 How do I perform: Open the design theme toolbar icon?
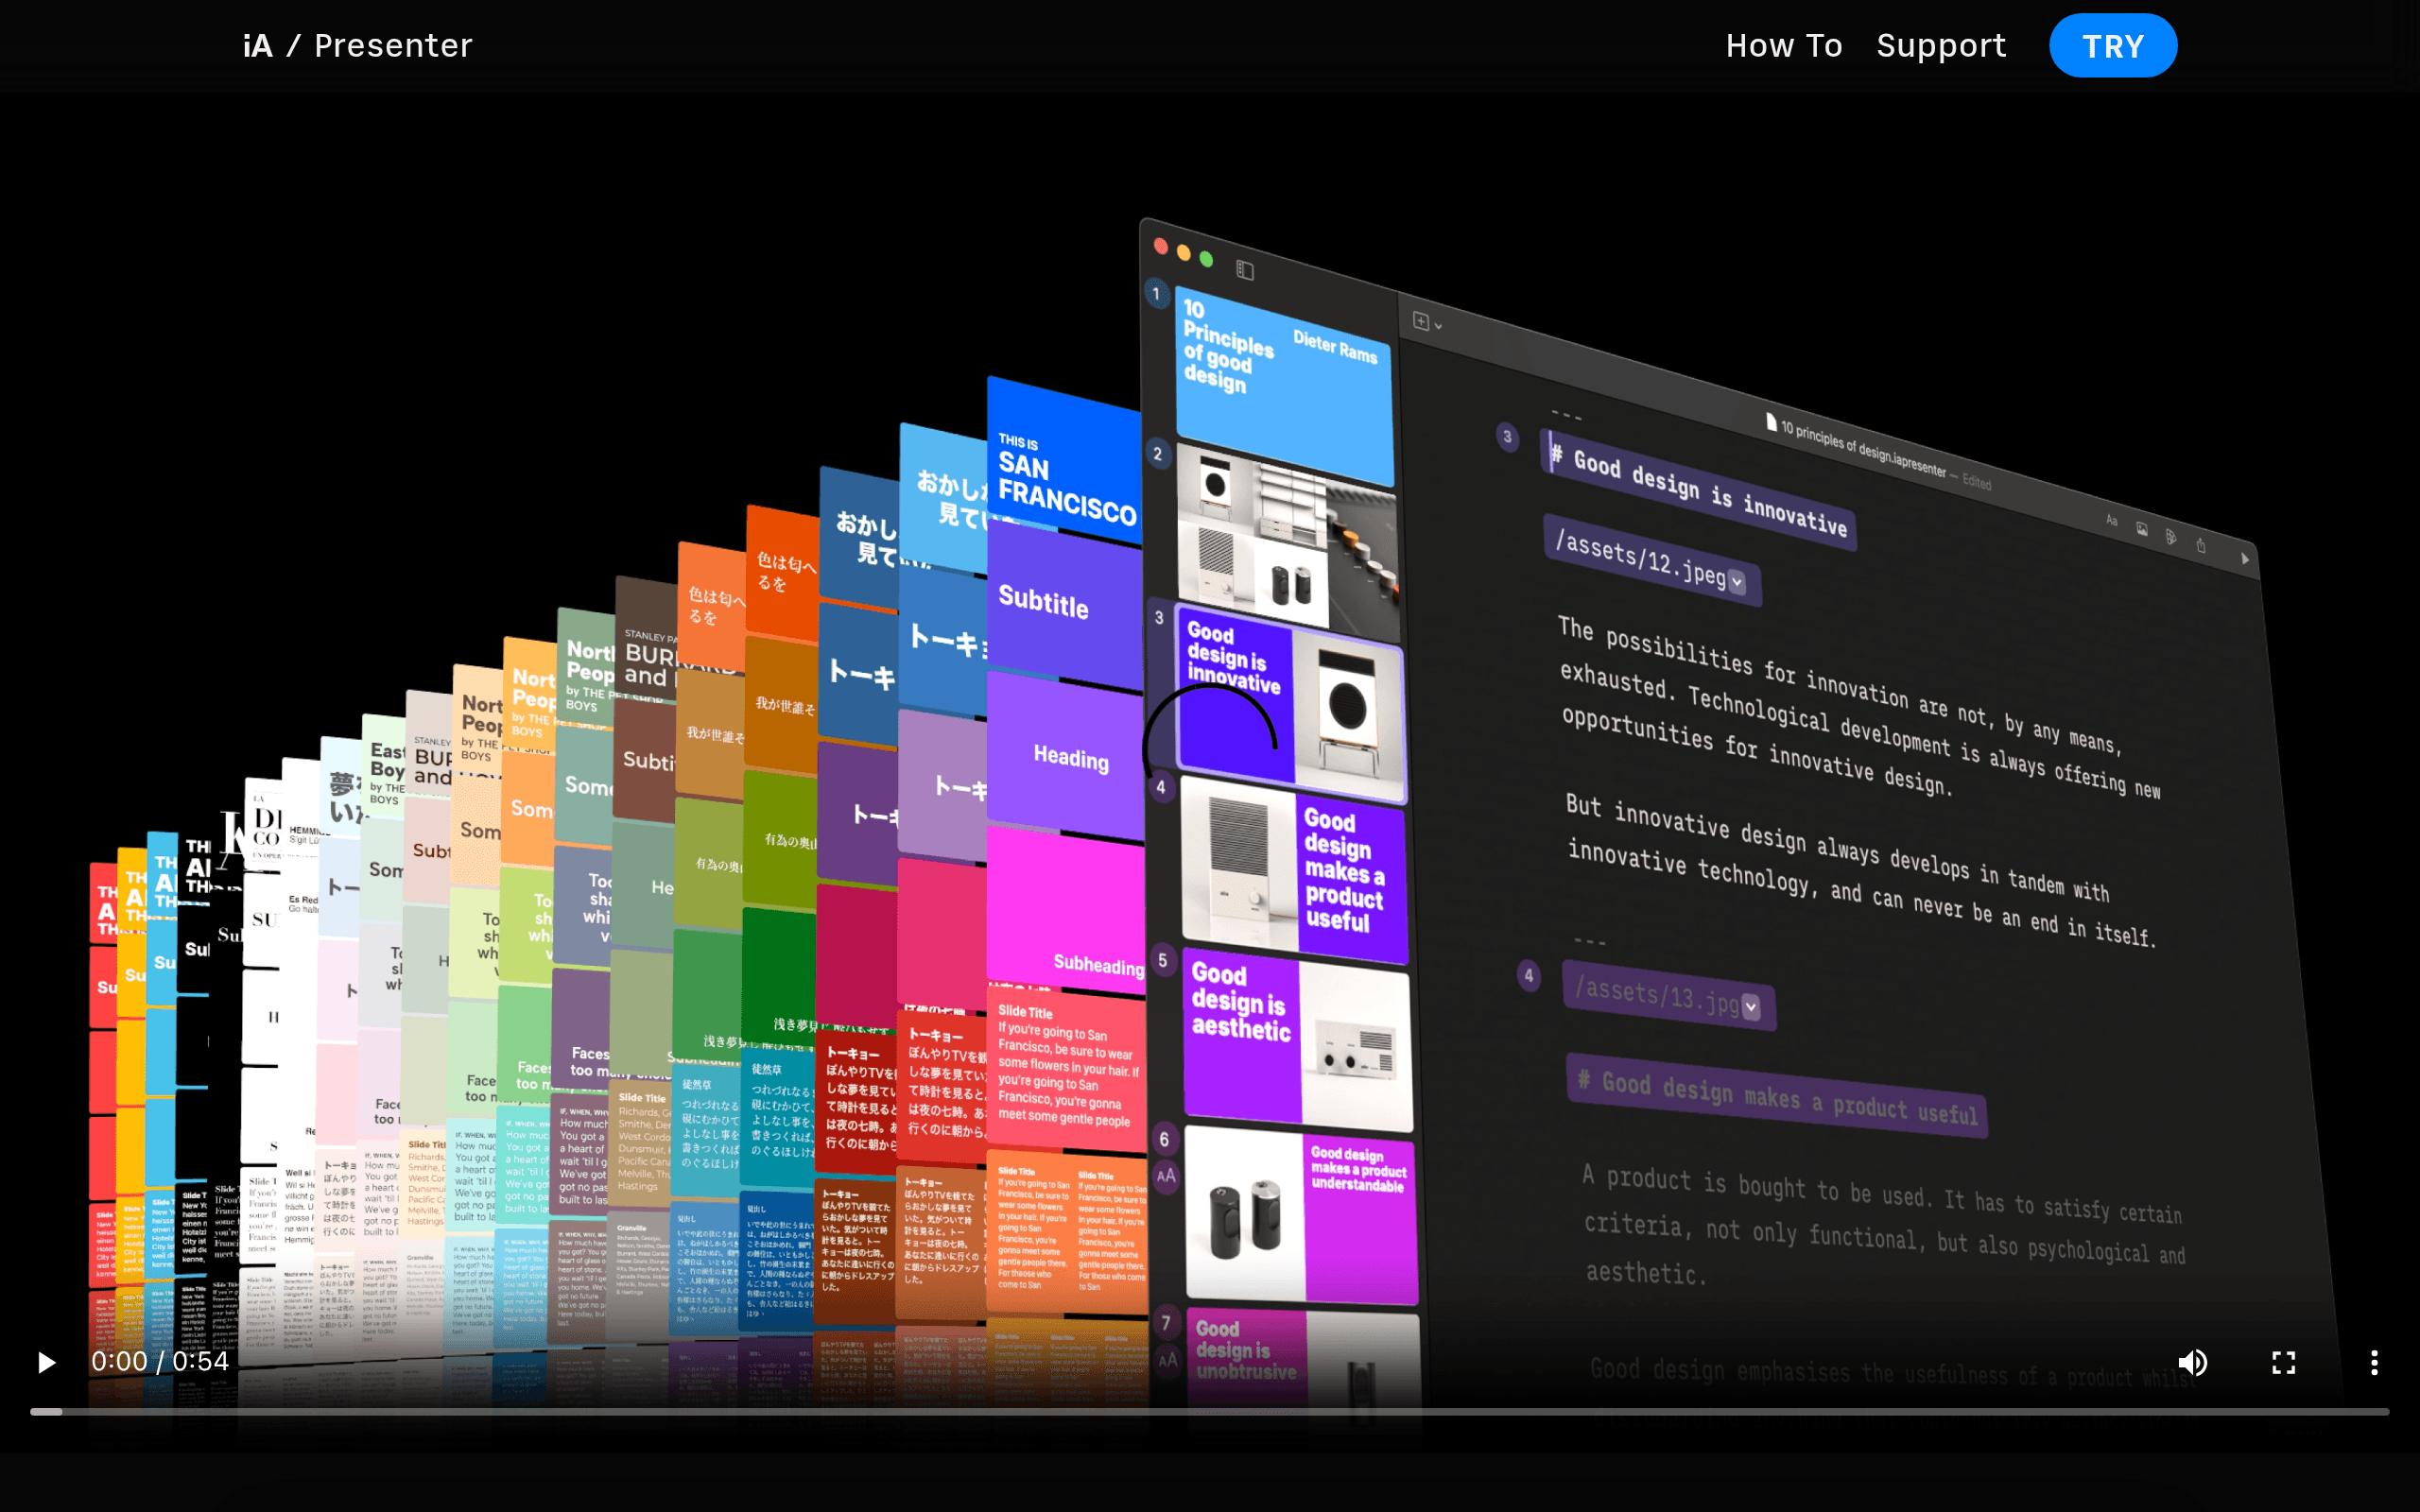[x=2171, y=537]
